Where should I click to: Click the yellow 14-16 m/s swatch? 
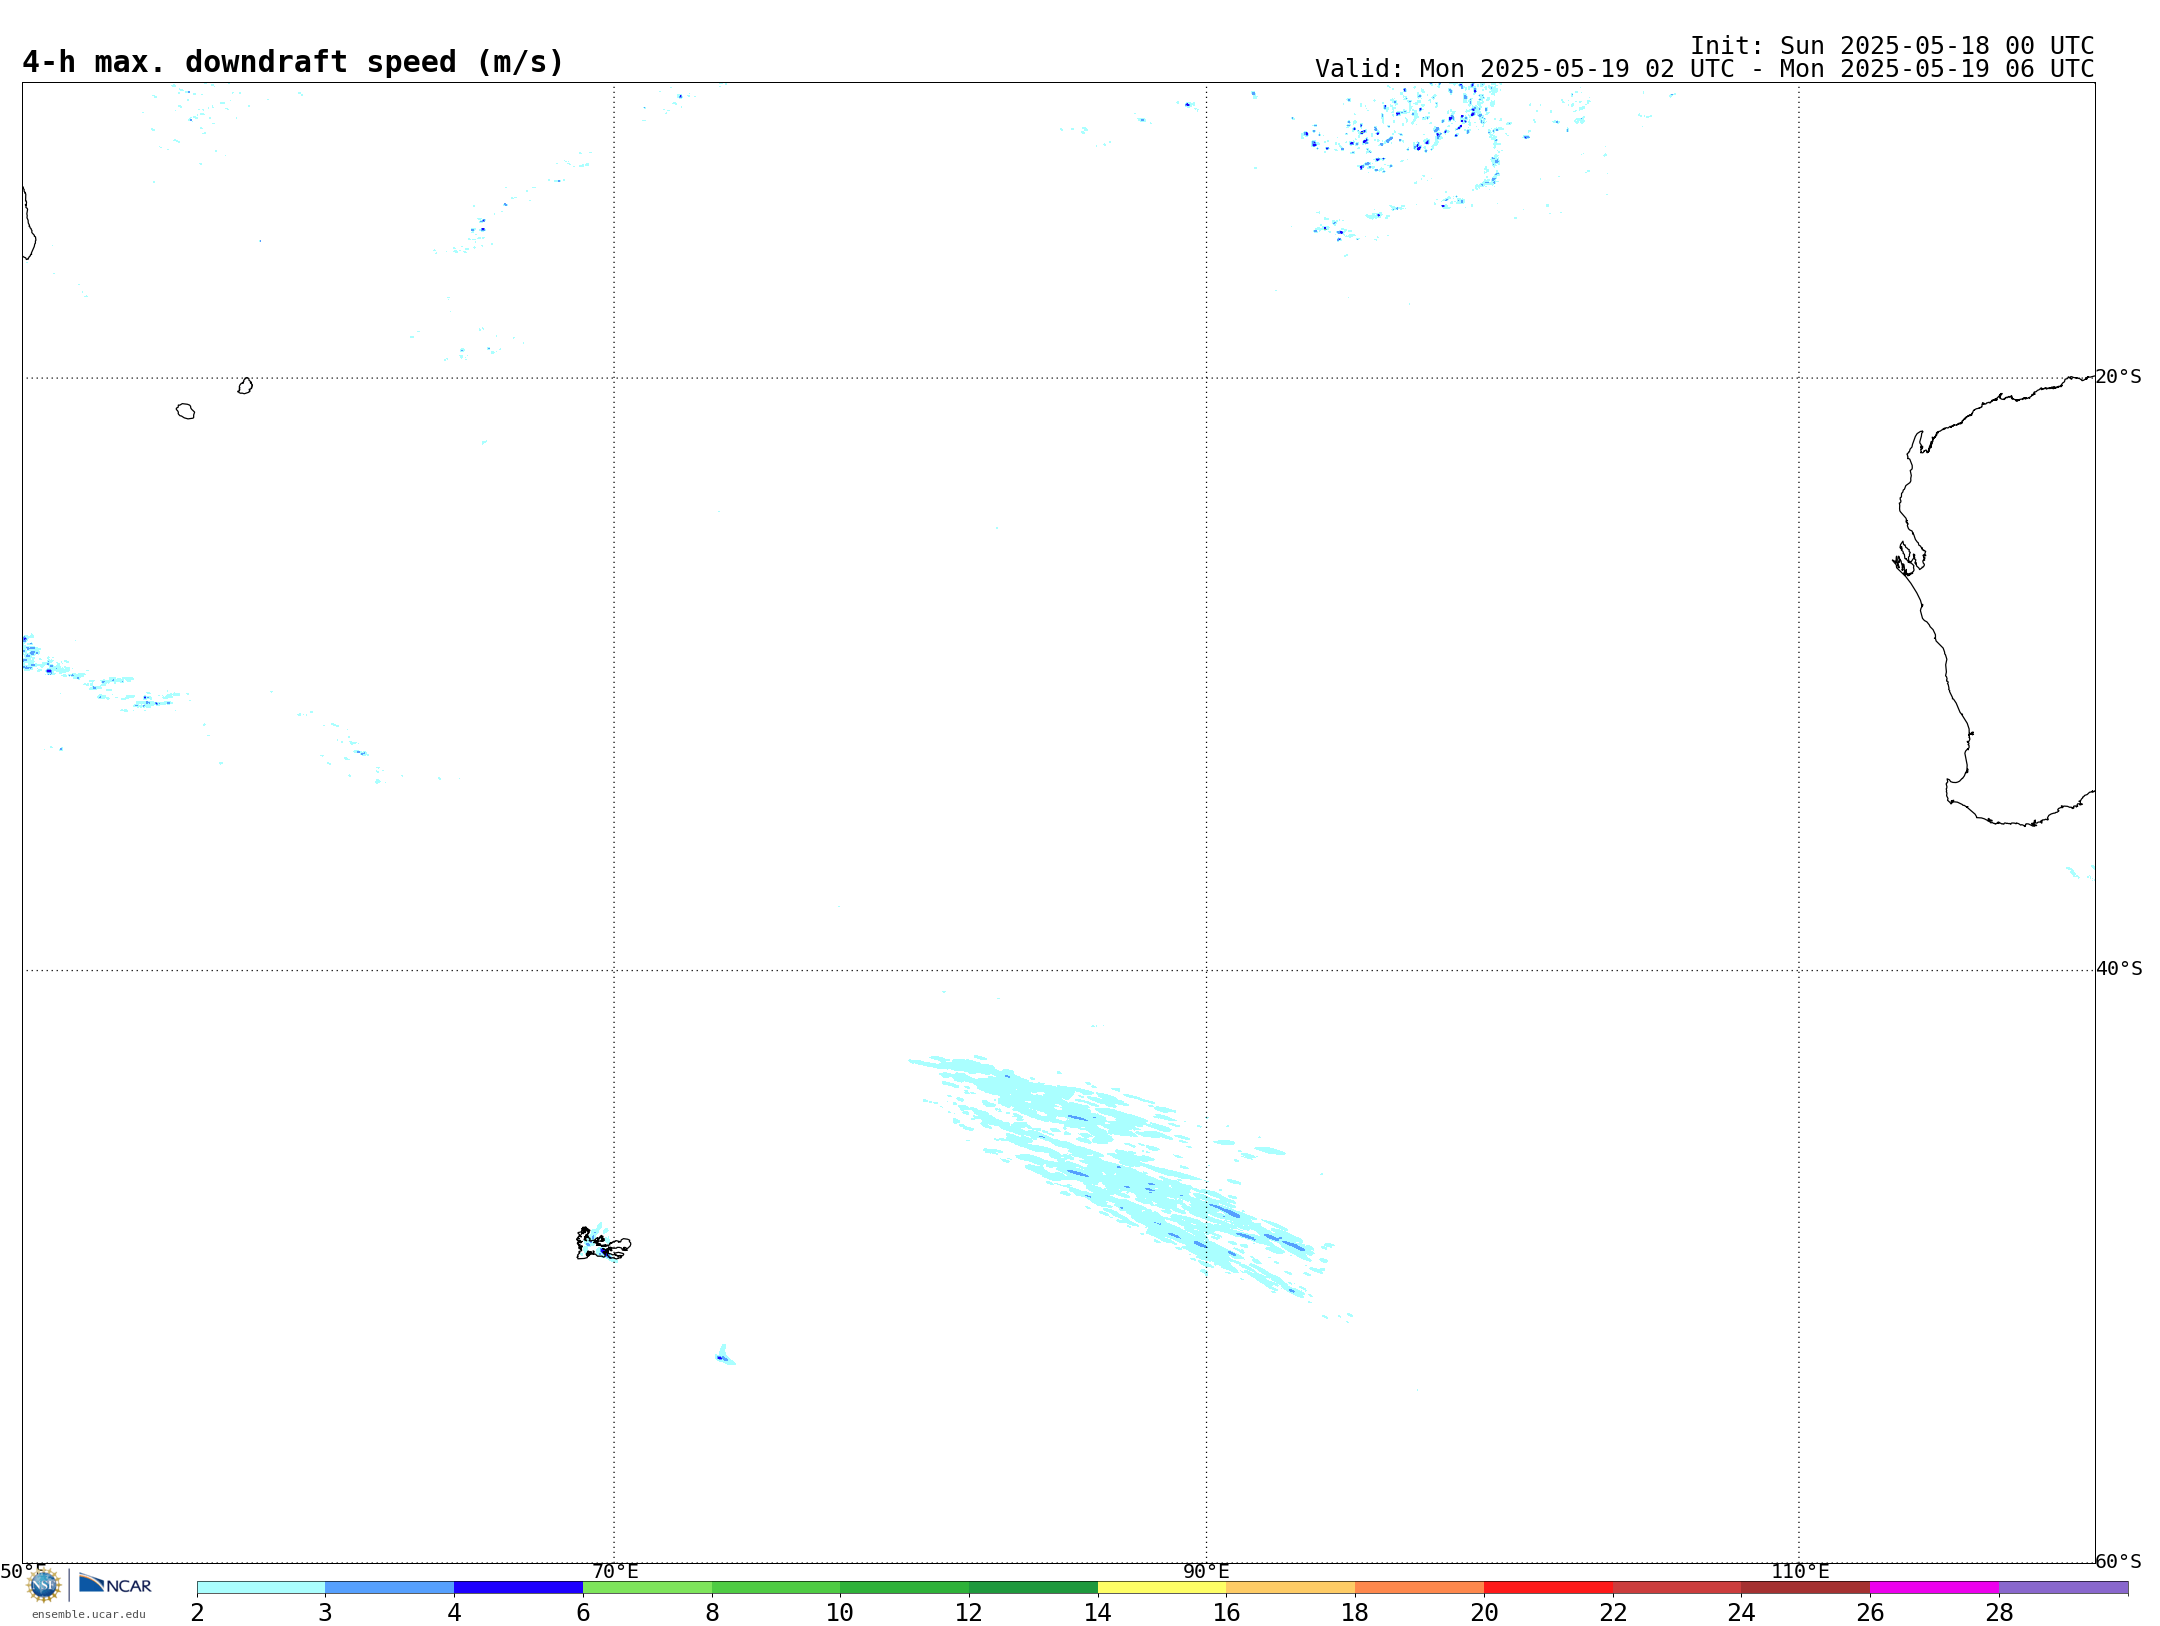tap(1162, 1588)
